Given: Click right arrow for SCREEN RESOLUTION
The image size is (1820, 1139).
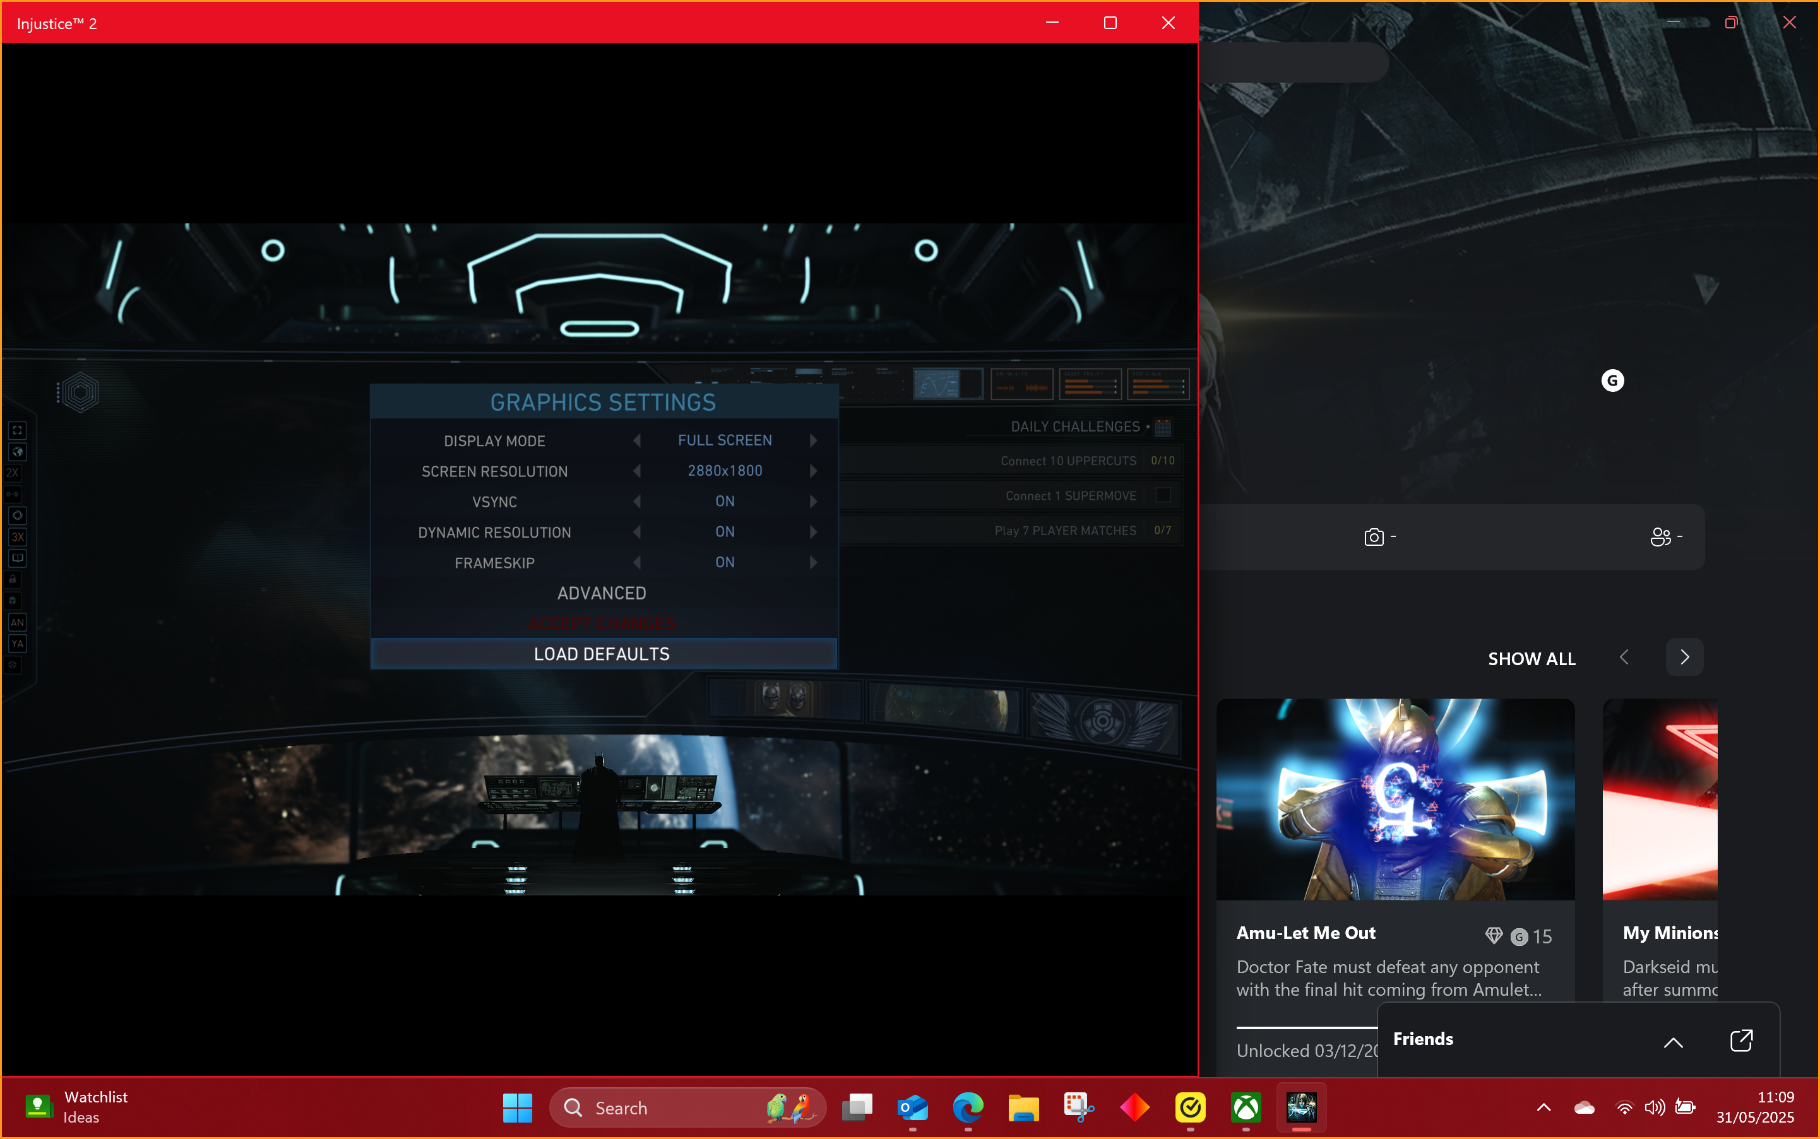Looking at the screenshot, I should click(813, 471).
